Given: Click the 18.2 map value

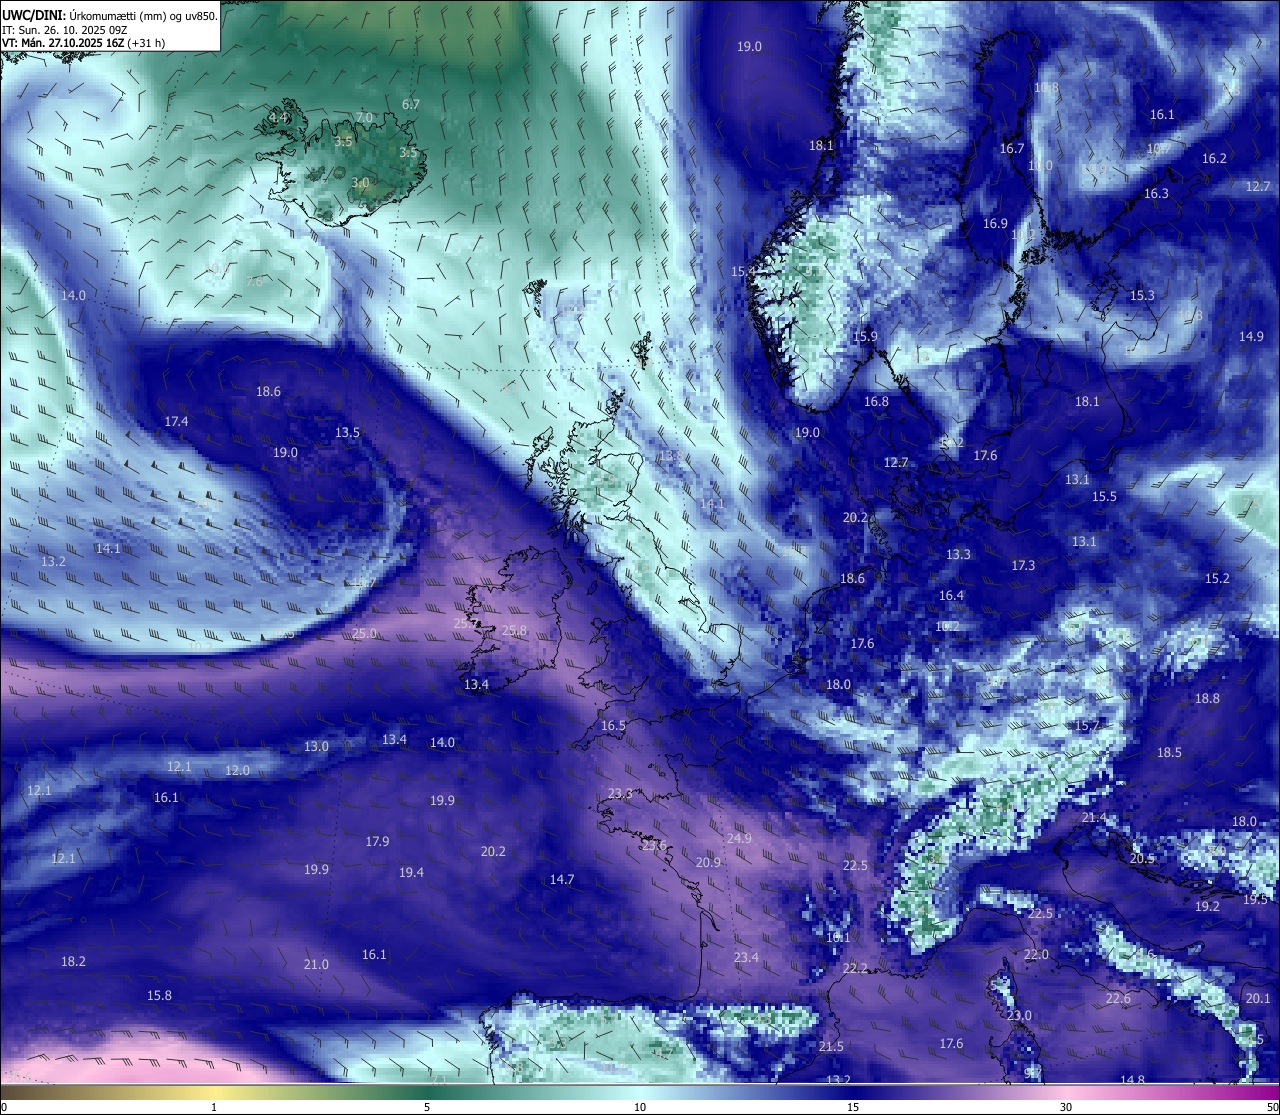Looking at the screenshot, I should tap(73, 961).
